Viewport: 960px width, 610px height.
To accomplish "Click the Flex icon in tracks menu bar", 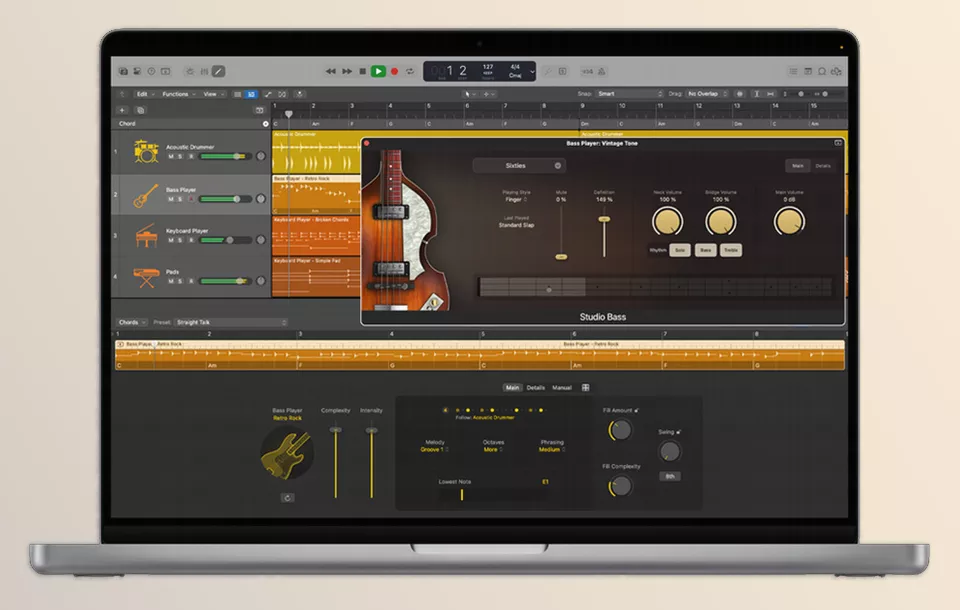I will pos(282,94).
